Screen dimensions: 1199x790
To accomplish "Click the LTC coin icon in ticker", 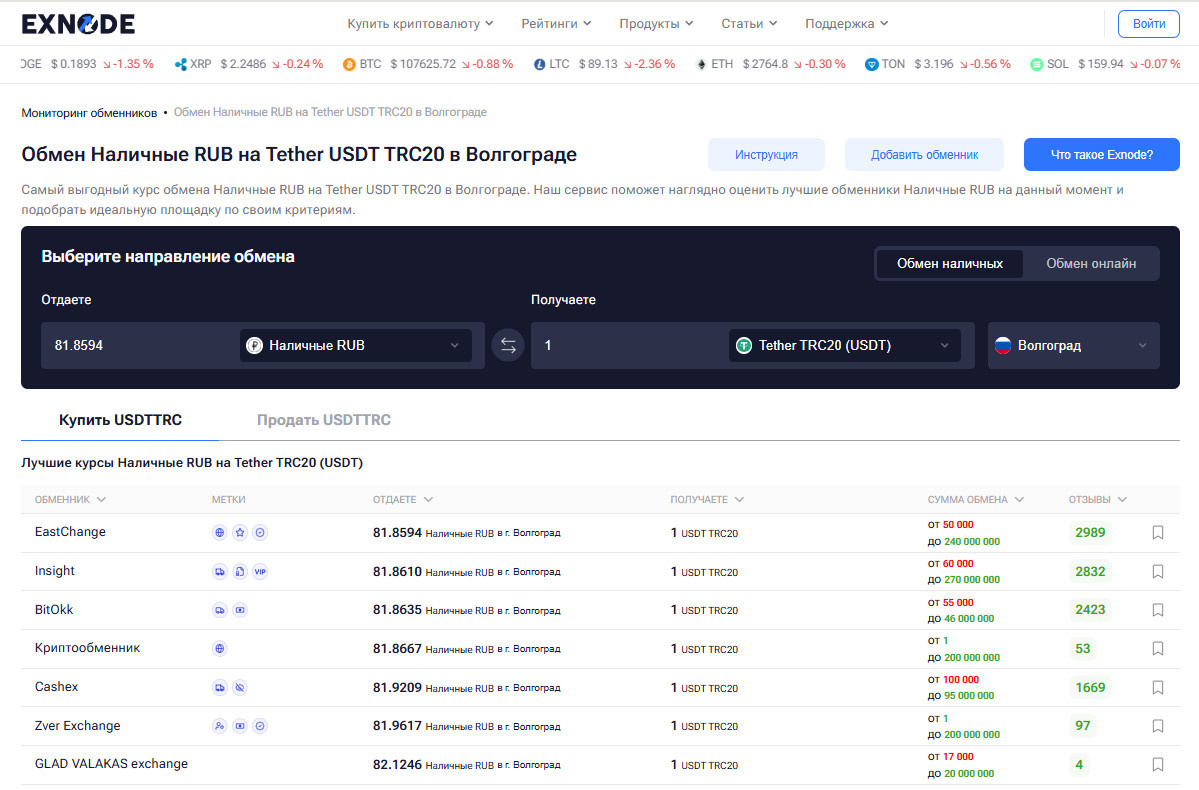I will 540,64.
